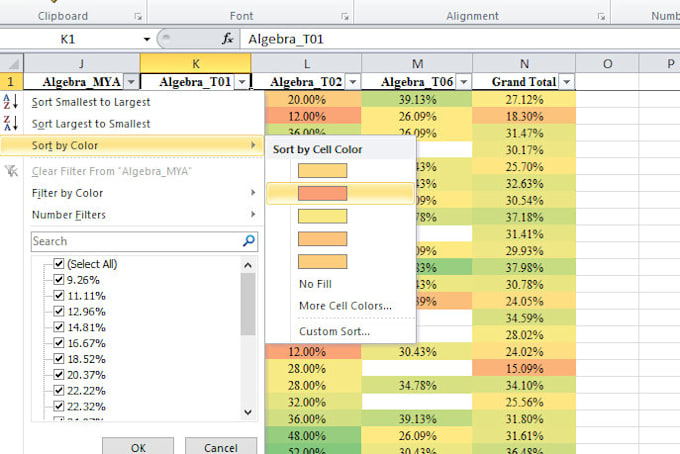Click the K1 Name Box
The width and height of the screenshot is (680, 454).
[x=69, y=39]
